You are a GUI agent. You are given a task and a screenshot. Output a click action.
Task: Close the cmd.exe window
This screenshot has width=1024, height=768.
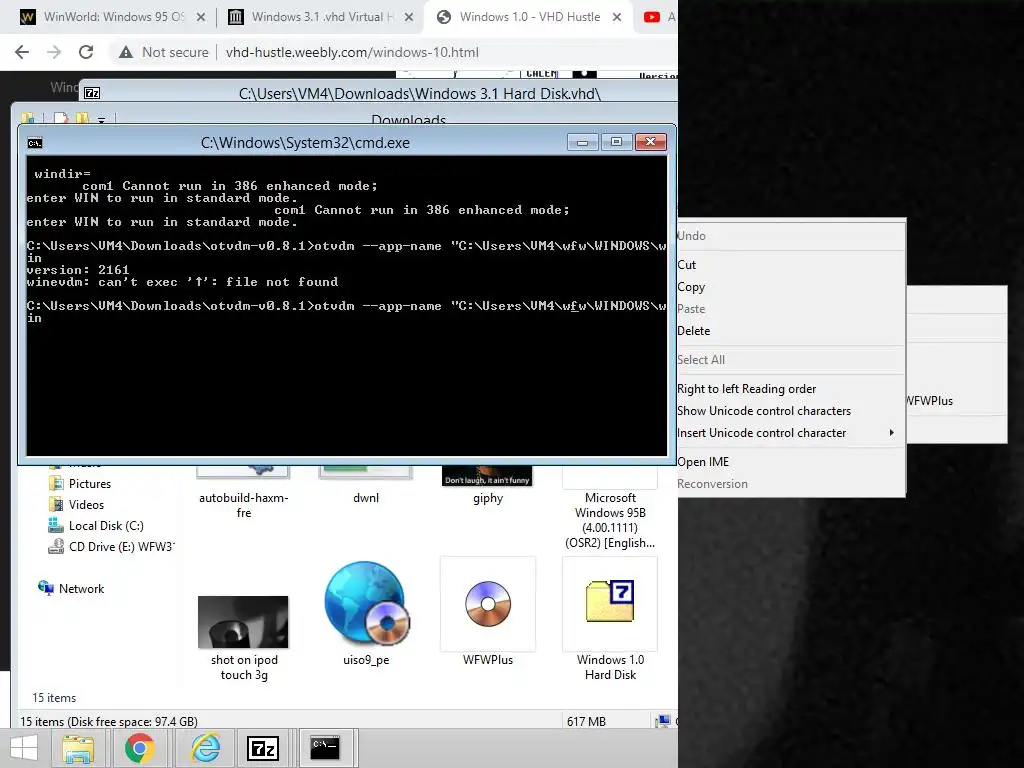pyautogui.click(x=650, y=142)
